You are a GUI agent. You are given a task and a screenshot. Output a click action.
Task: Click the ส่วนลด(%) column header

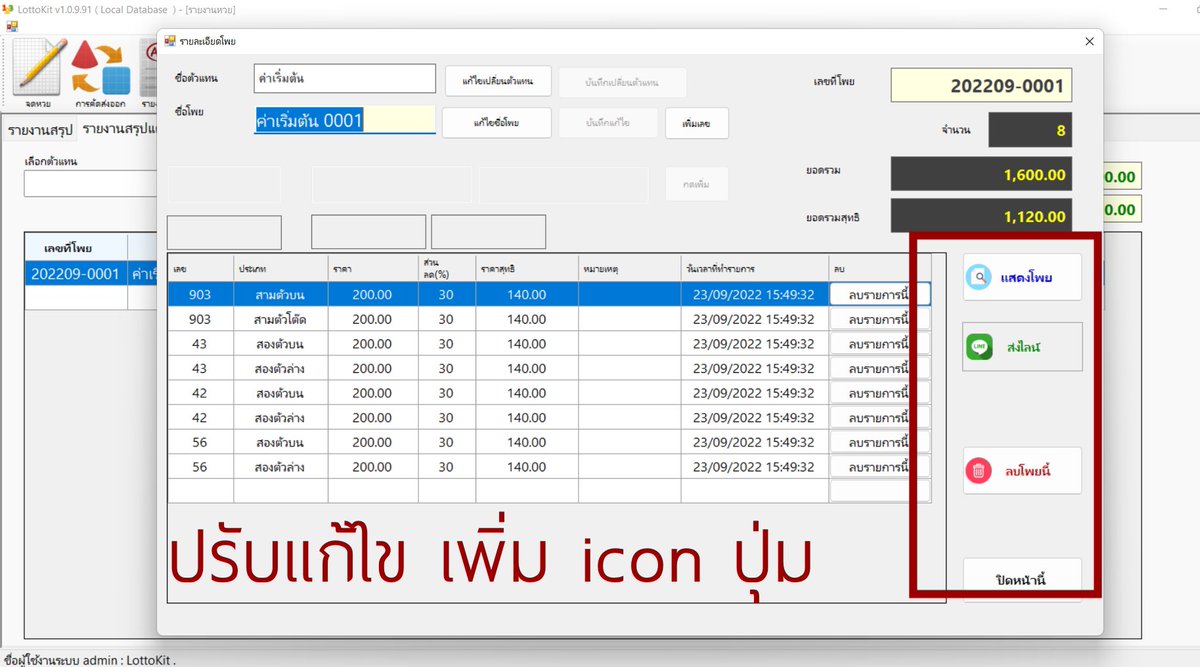(447, 268)
